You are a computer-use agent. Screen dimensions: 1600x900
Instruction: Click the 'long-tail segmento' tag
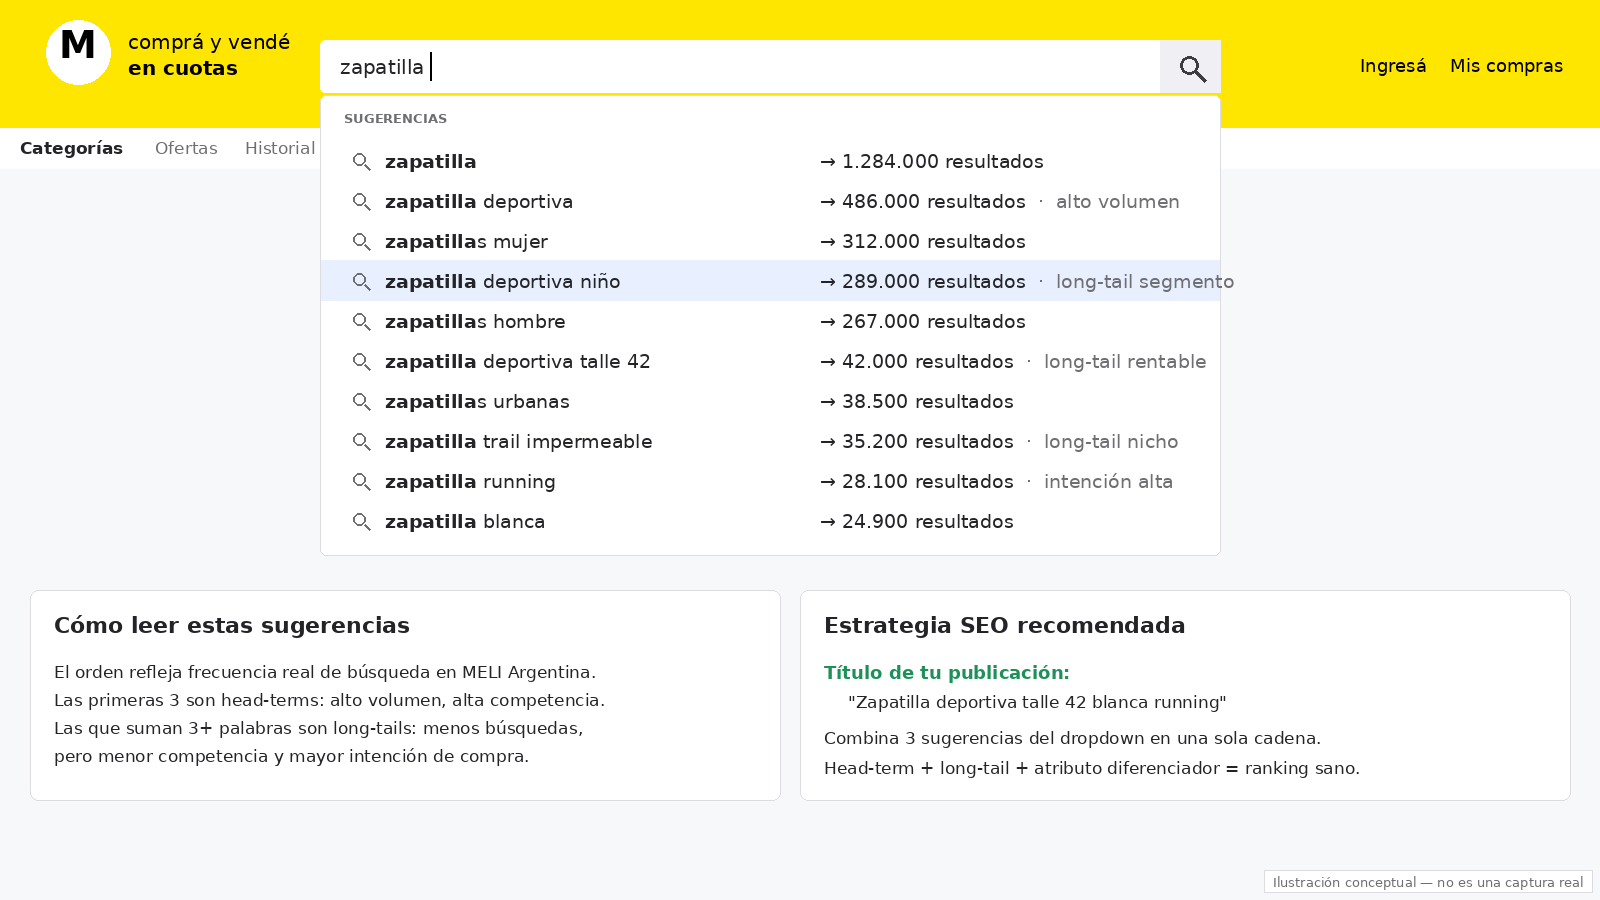(1145, 281)
